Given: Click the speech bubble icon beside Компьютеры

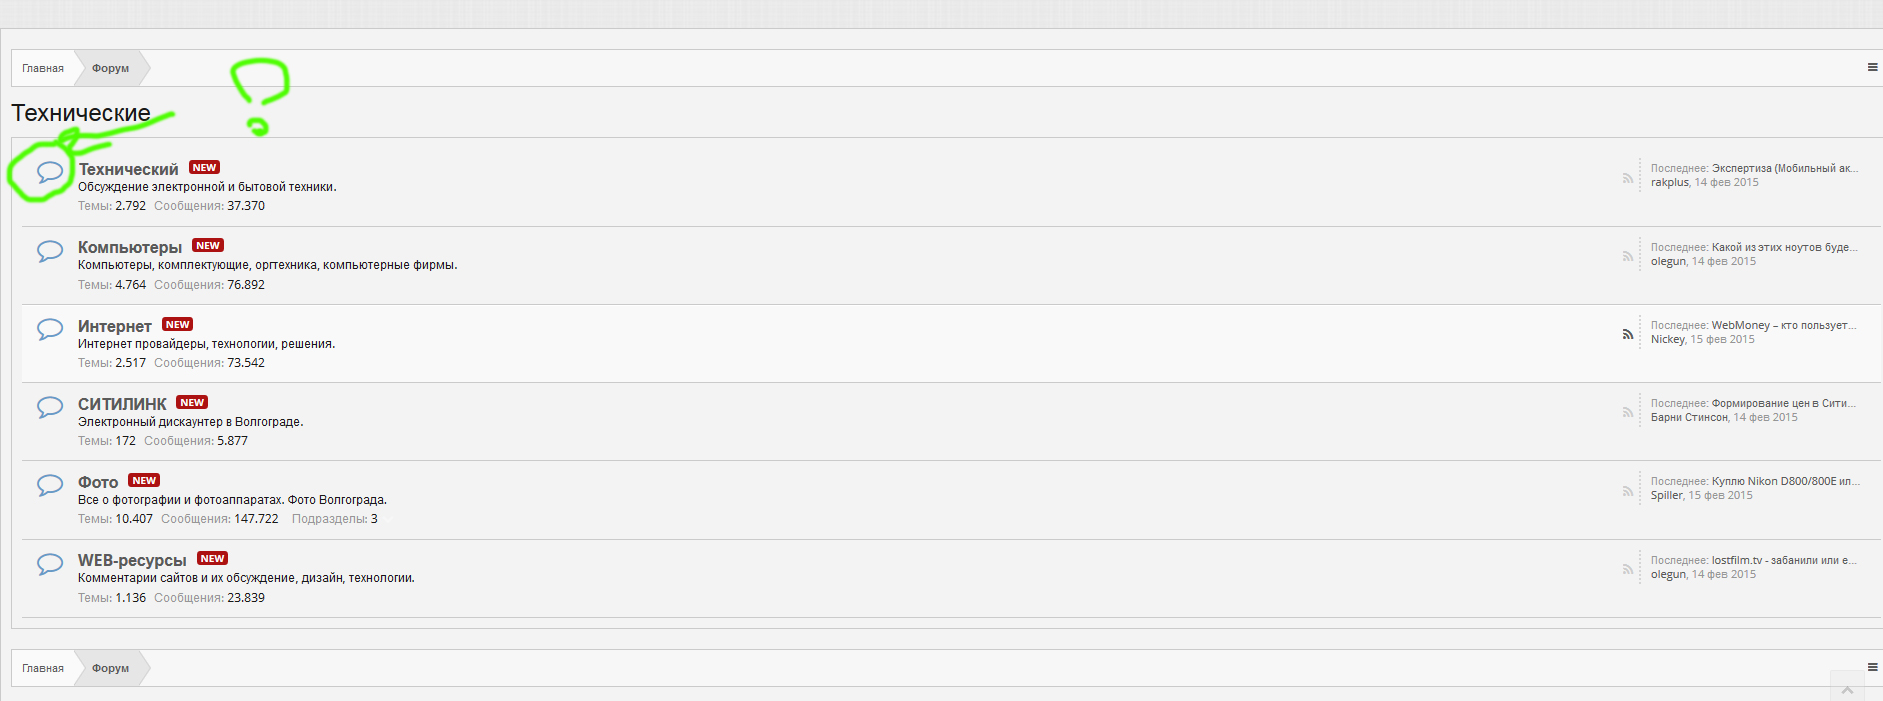Looking at the screenshot, I should pos(50,250).
